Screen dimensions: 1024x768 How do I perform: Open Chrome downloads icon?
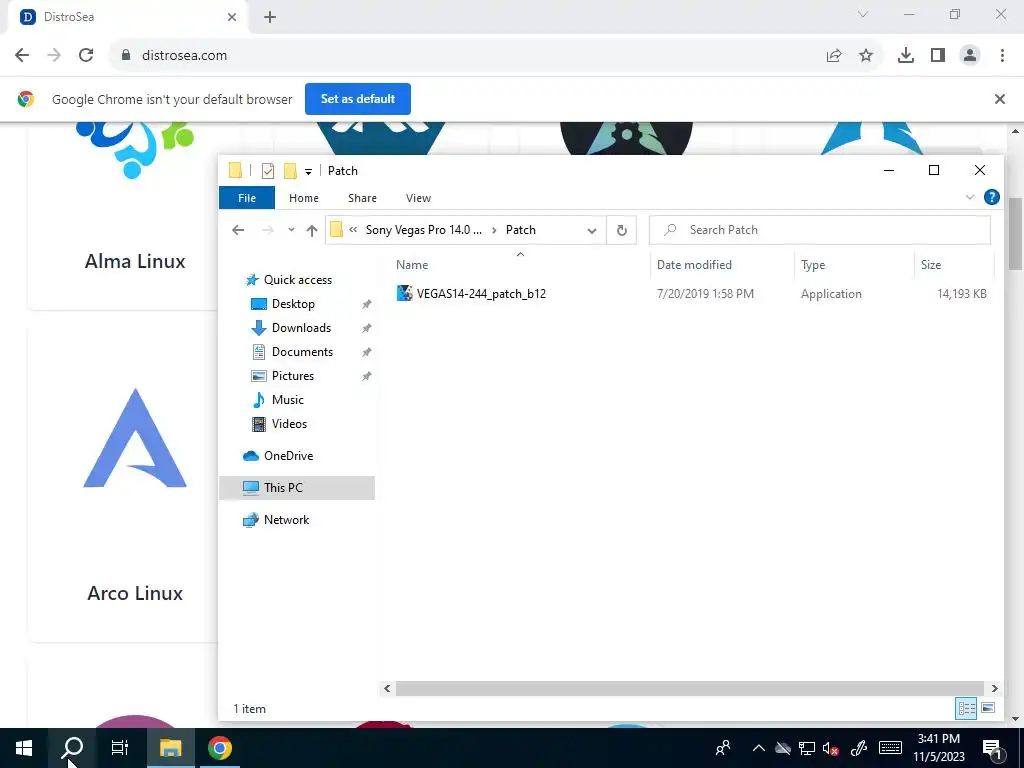(x=906, y=56)
